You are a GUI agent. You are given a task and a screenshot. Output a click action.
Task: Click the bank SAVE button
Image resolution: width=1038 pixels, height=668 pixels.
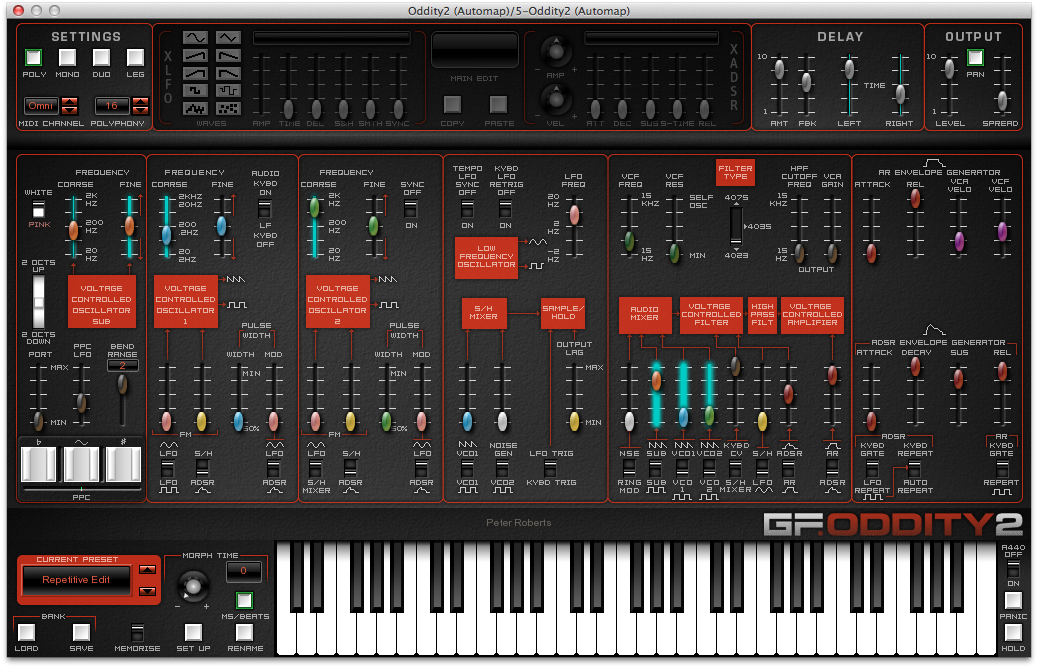point(81,633)
